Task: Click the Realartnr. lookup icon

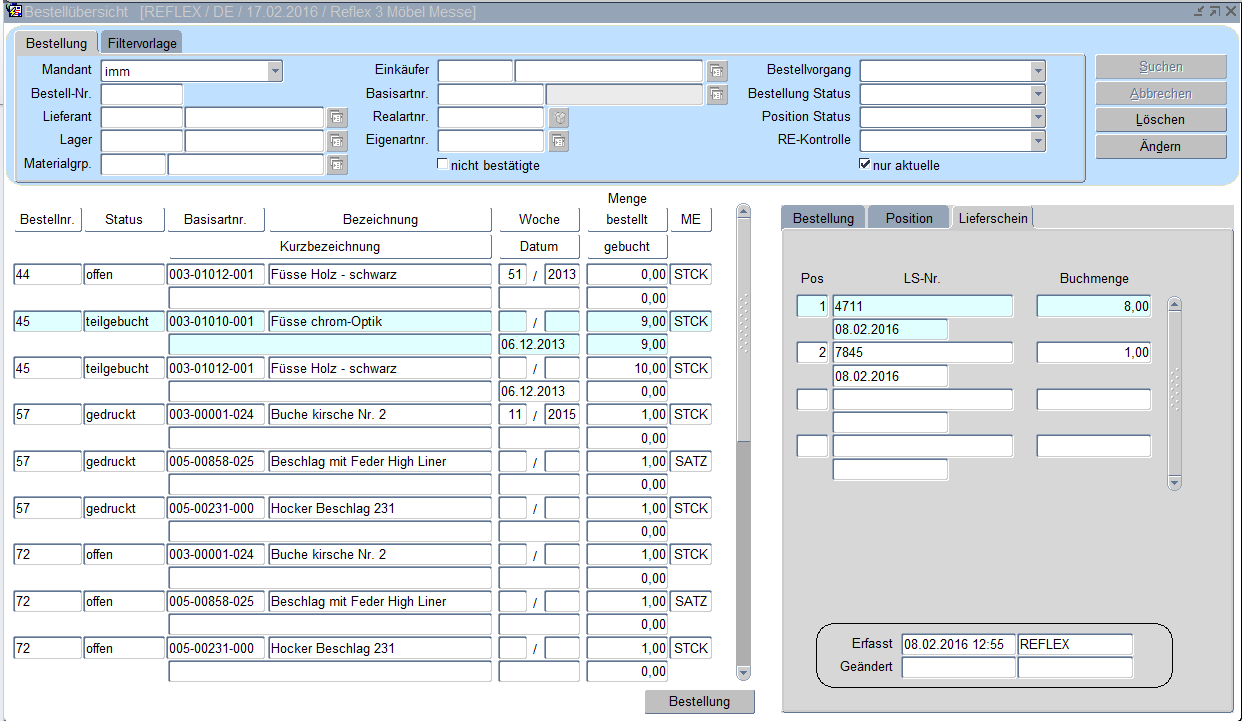Action: (560, 118)
